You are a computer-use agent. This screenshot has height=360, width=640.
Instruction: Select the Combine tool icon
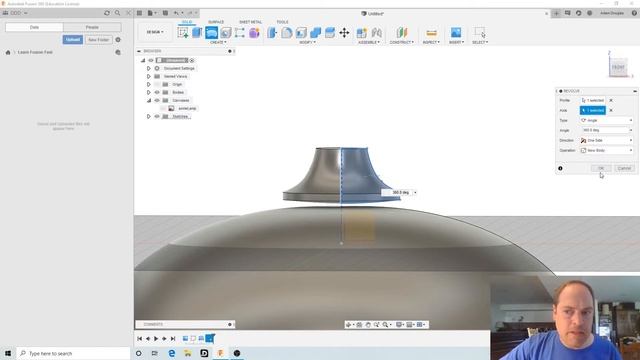coord(316,32)
